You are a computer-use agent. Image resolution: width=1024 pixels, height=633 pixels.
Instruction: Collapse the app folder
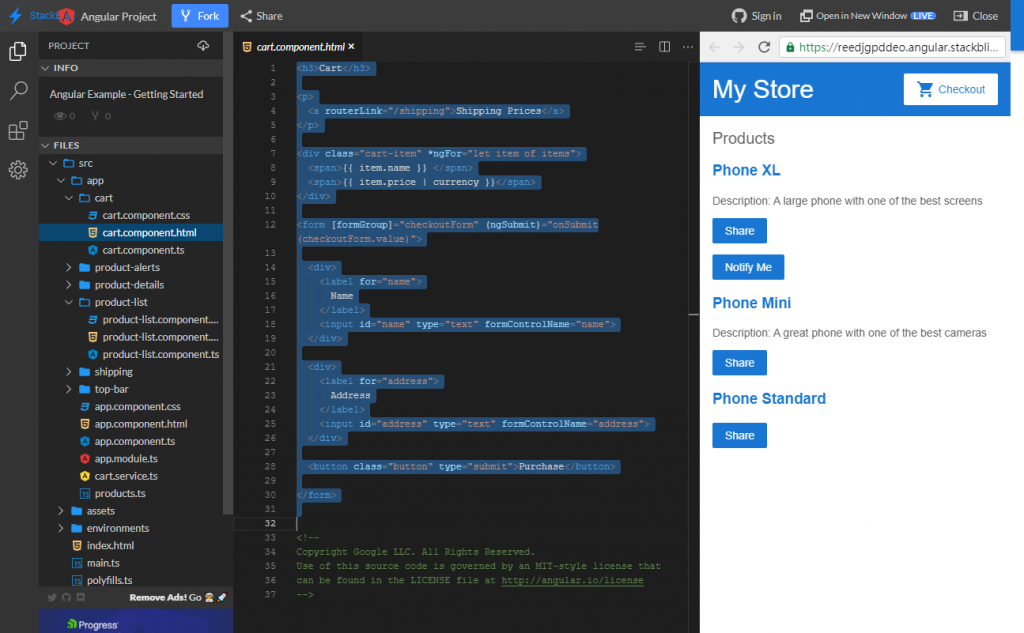[61, 180]
